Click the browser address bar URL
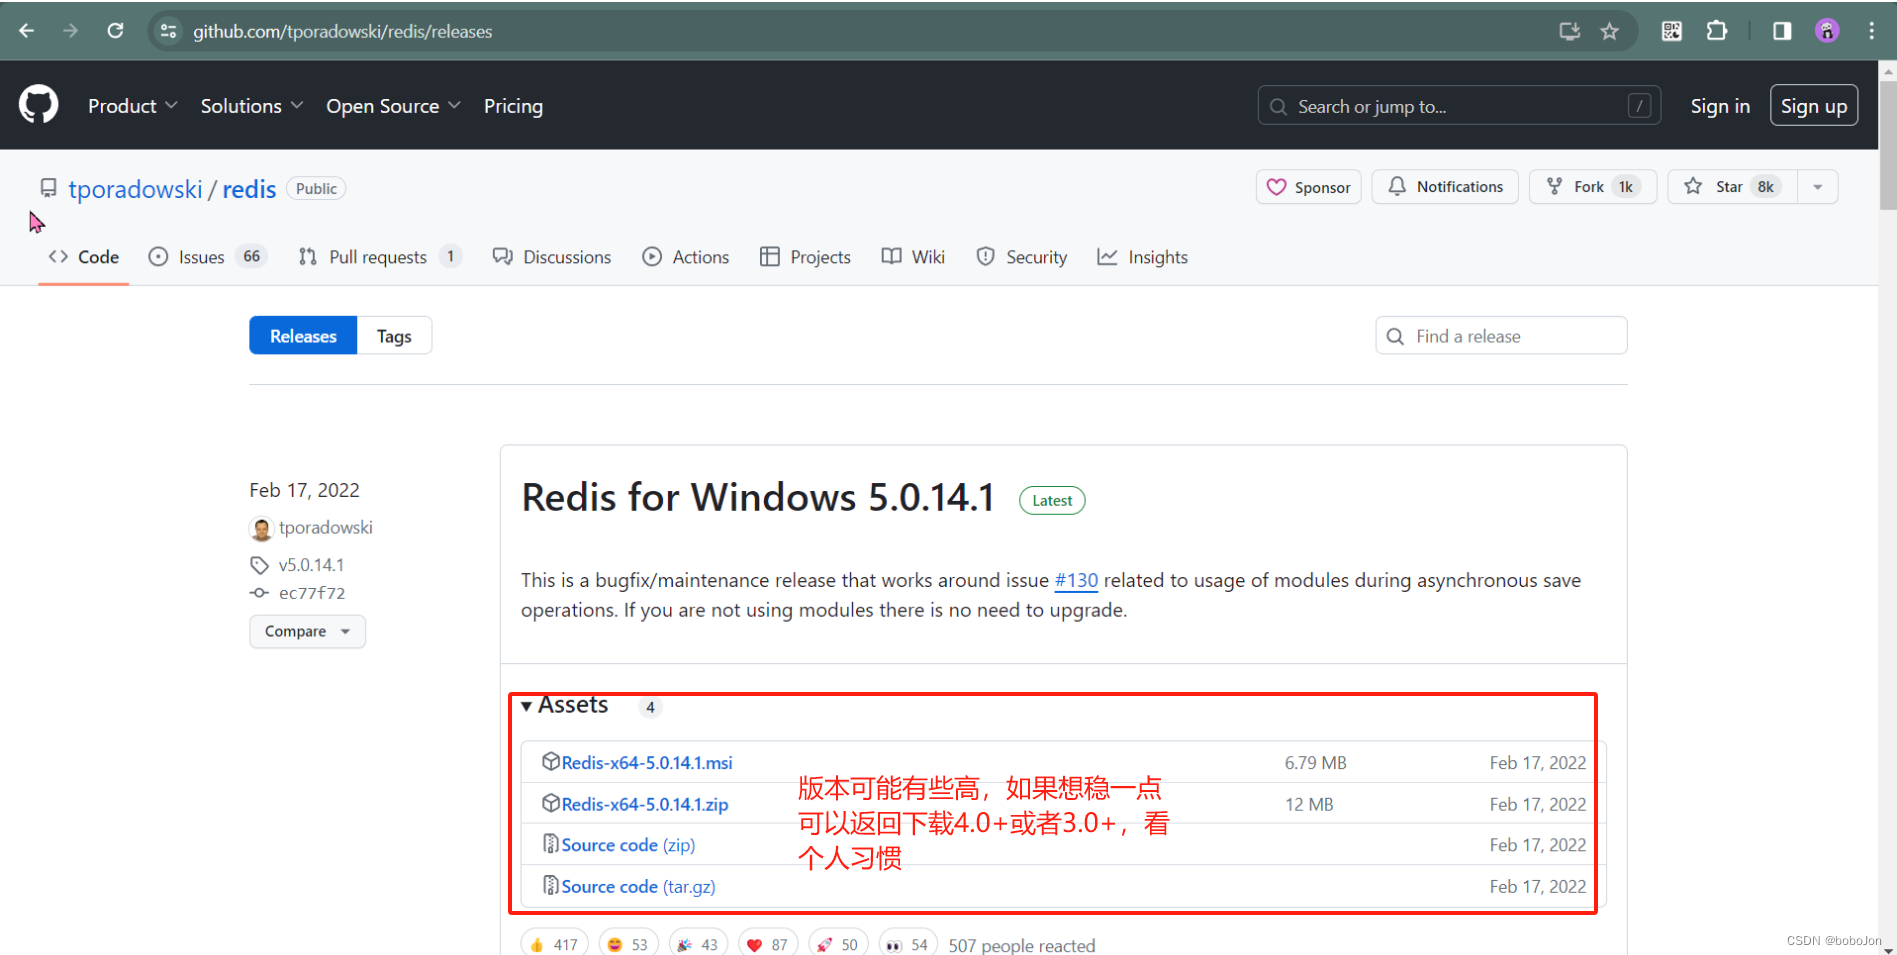The image size is (1897, 955). pos(343,31)
